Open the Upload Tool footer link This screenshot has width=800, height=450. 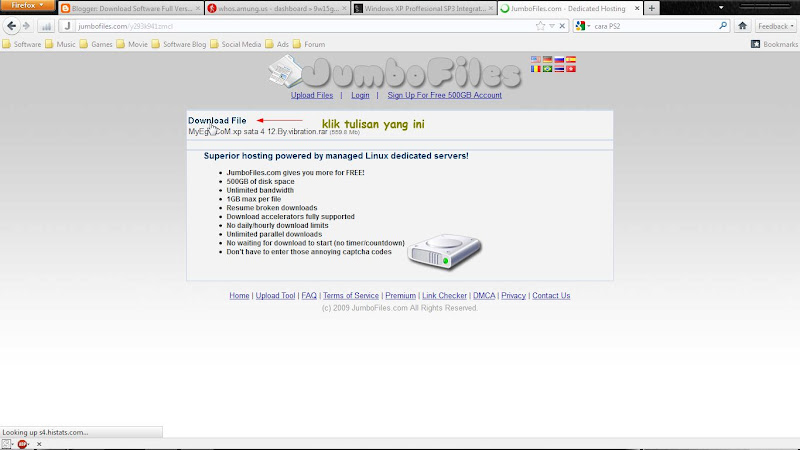276,295
